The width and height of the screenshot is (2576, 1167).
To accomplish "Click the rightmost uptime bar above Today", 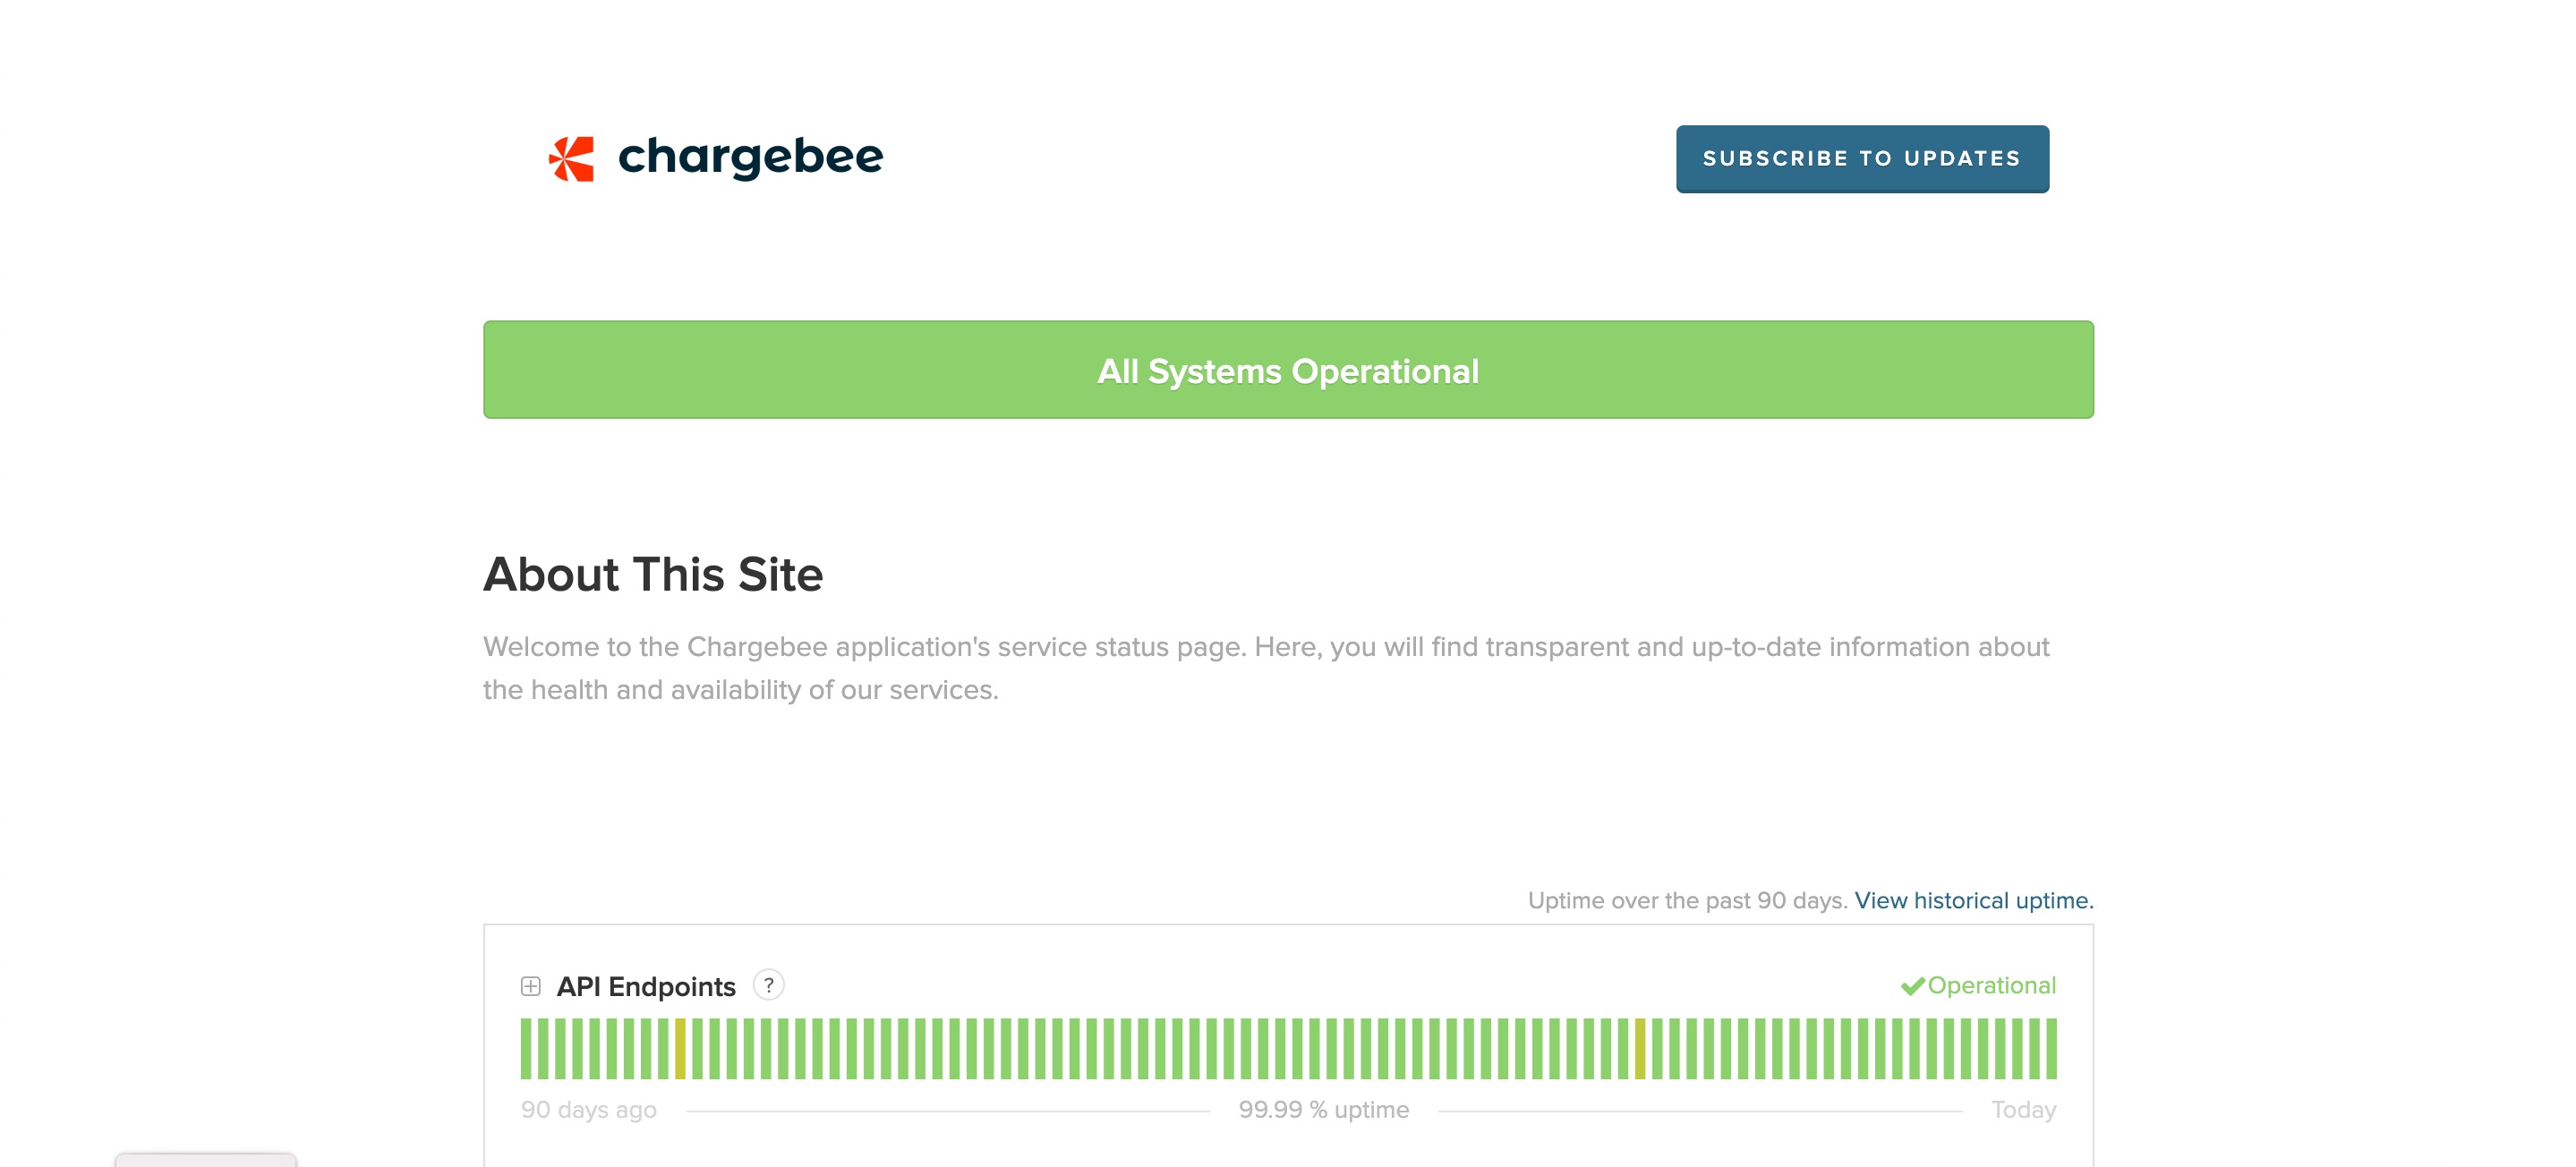I will coord(2051,1048).
